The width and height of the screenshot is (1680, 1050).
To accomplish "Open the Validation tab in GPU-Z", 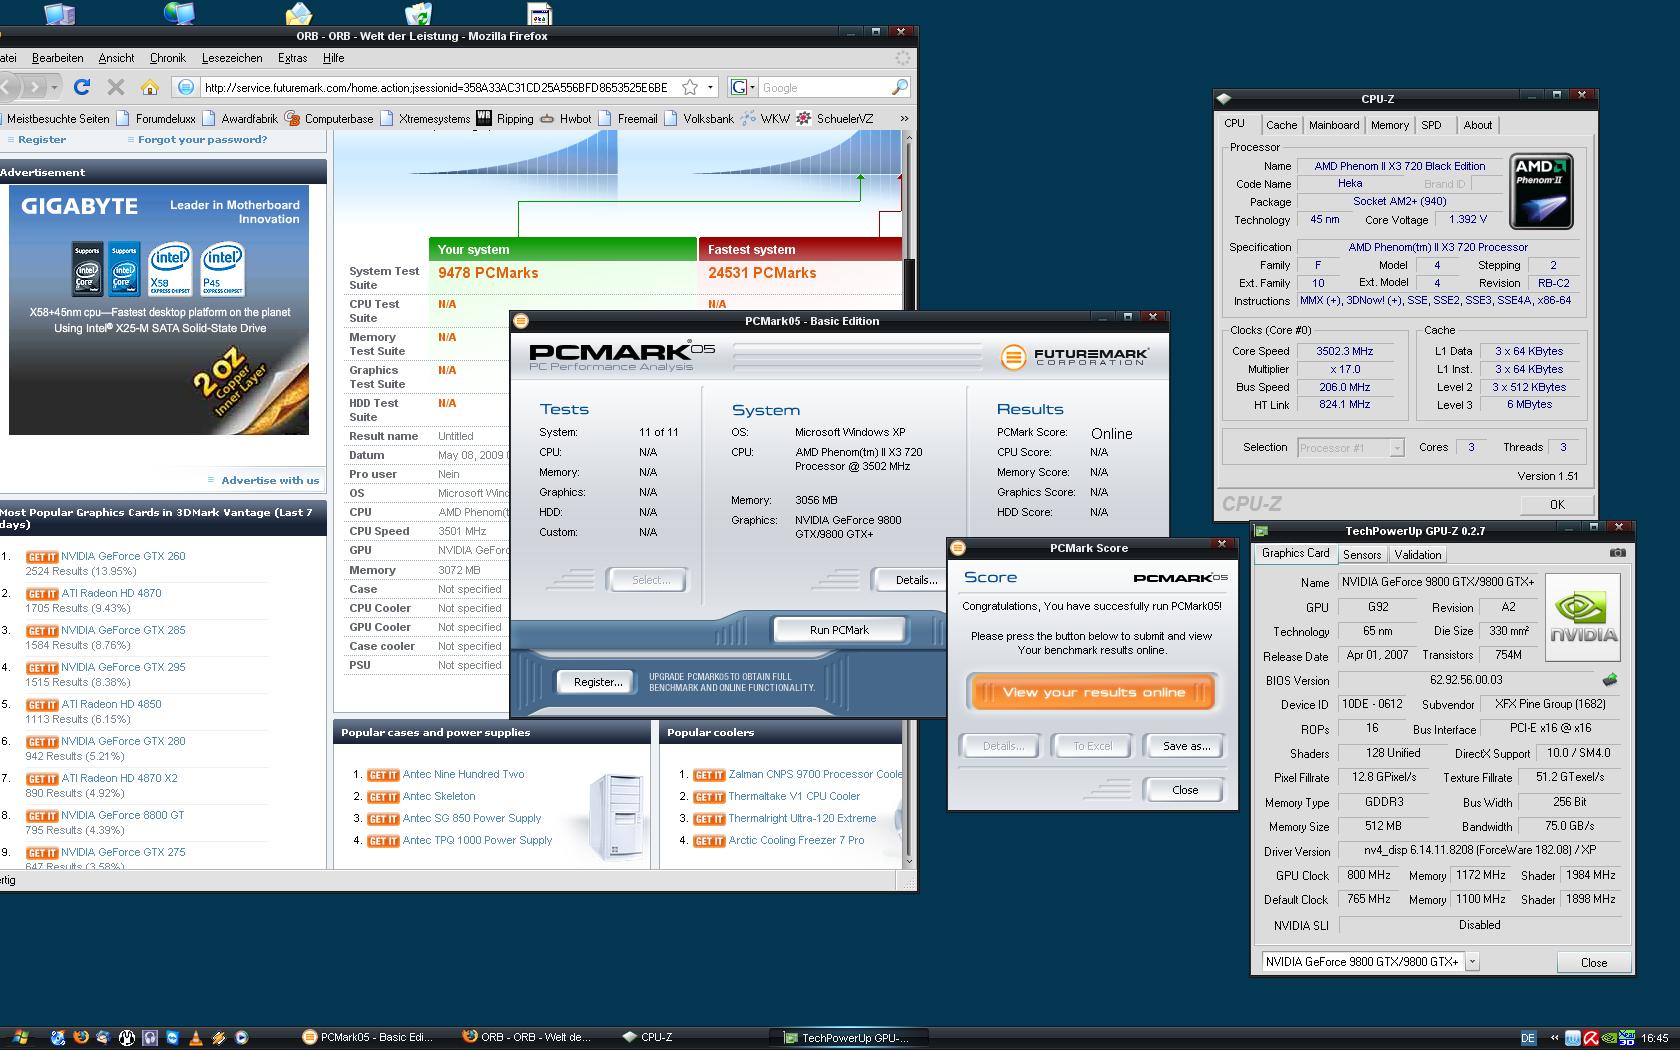I will tap(1418, 555).
